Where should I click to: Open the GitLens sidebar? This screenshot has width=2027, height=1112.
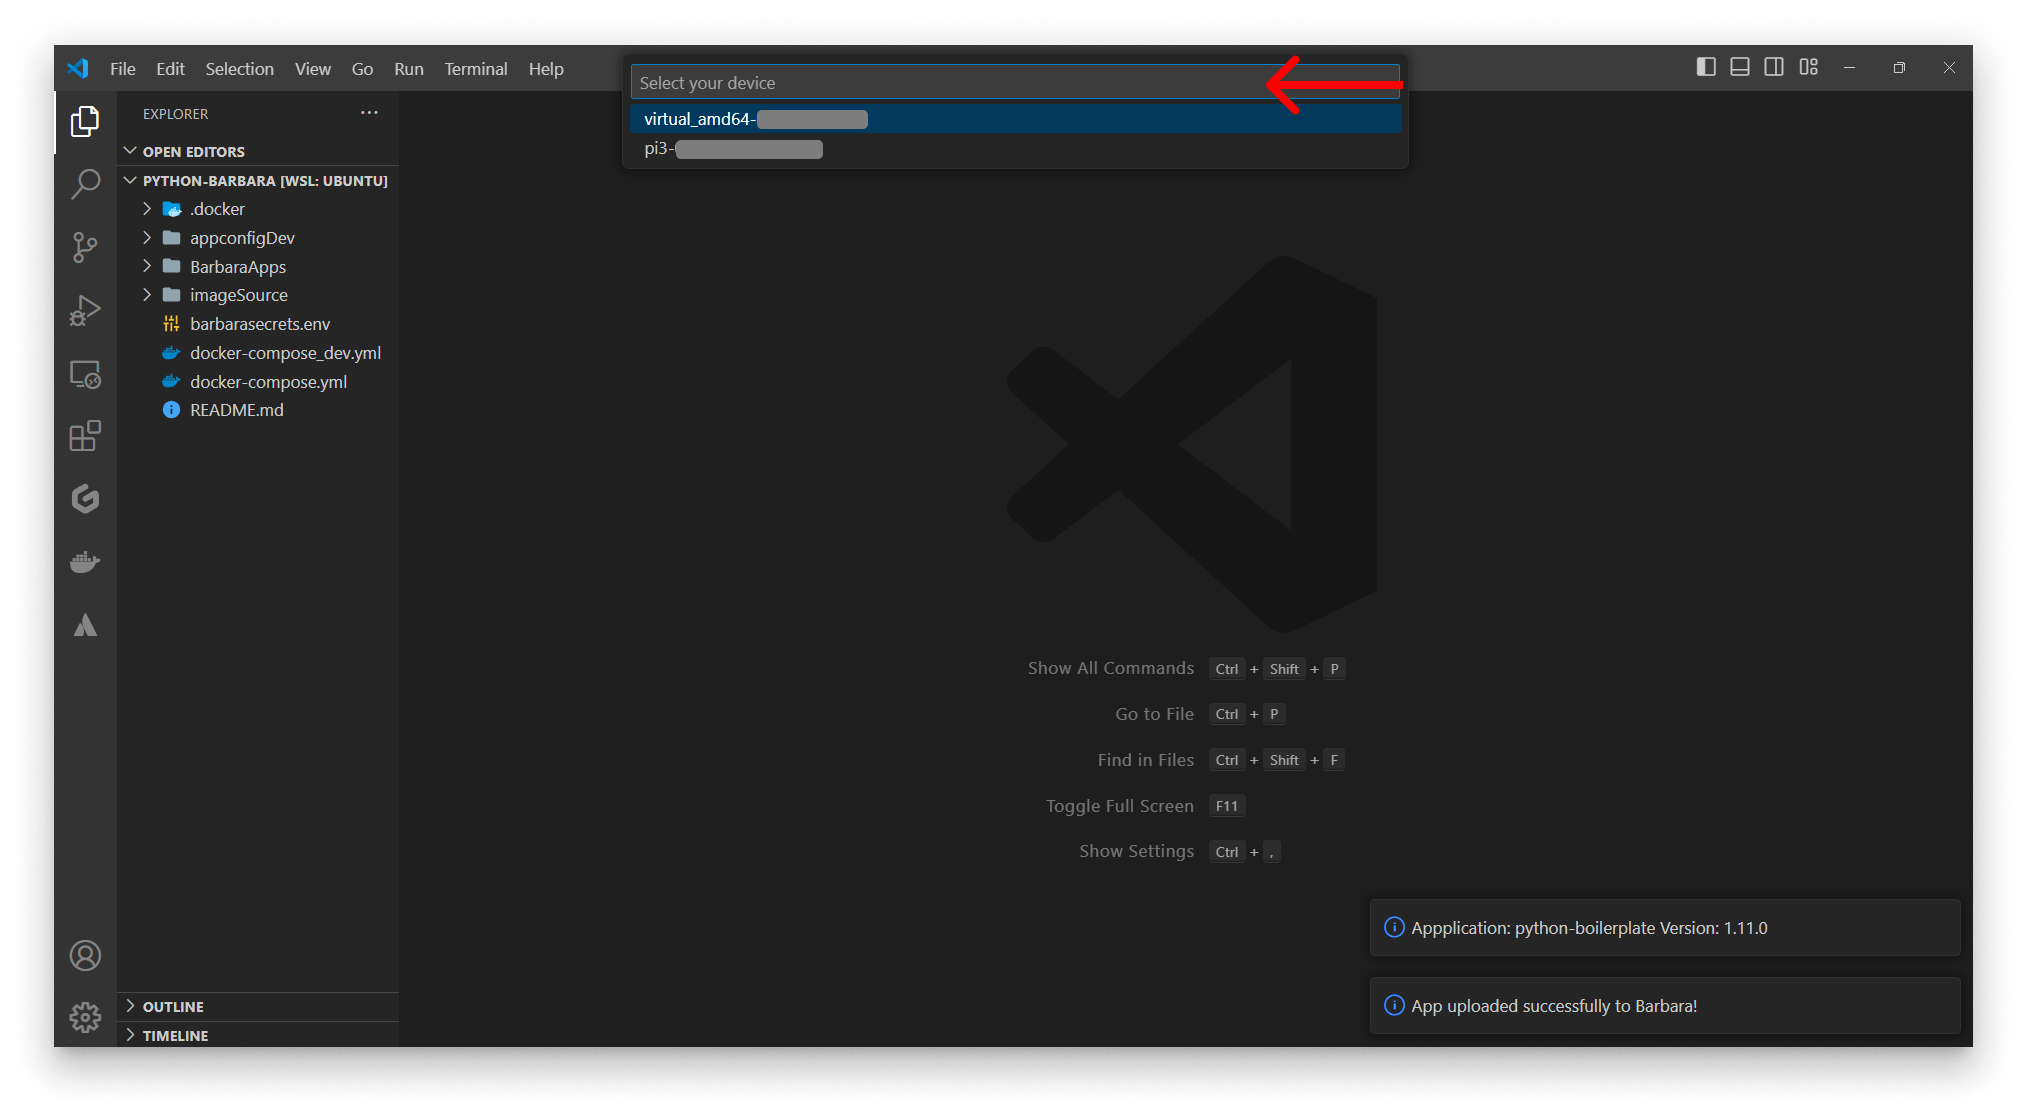[86, 499]
